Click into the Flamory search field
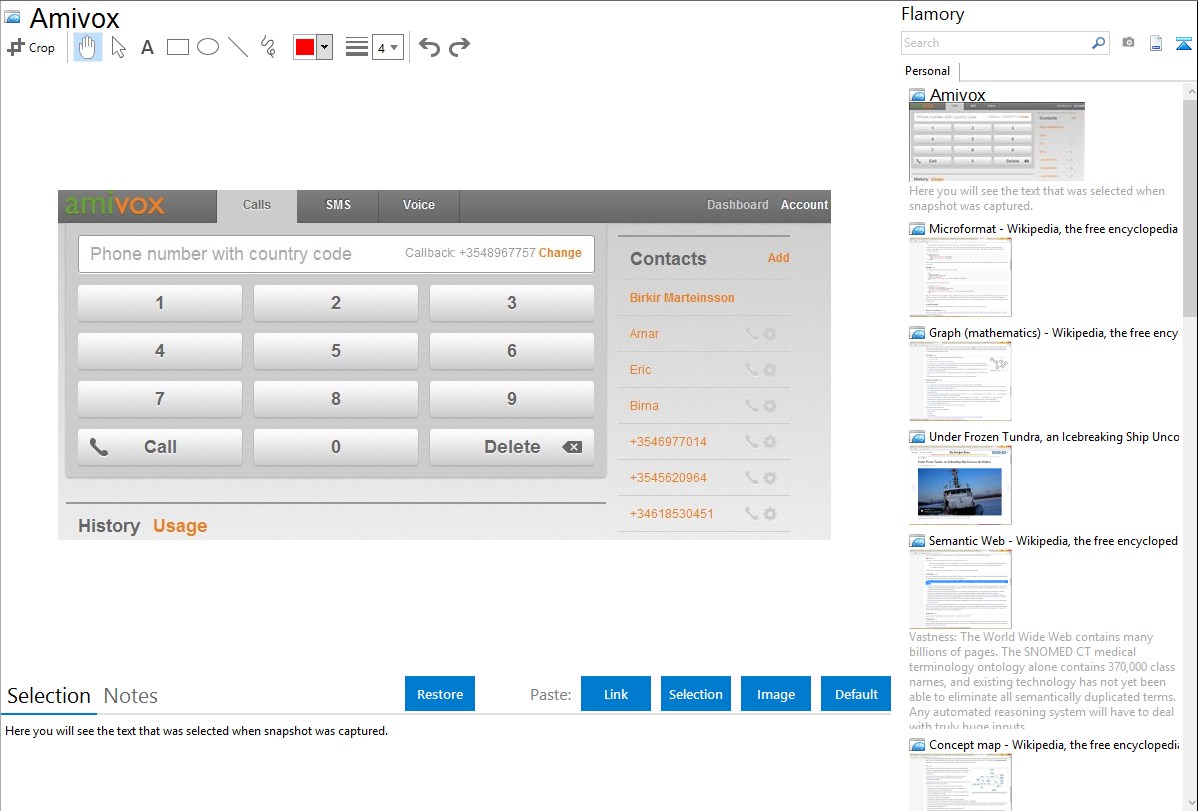Screen dimensions: 1198x811 tap(995, 43)
